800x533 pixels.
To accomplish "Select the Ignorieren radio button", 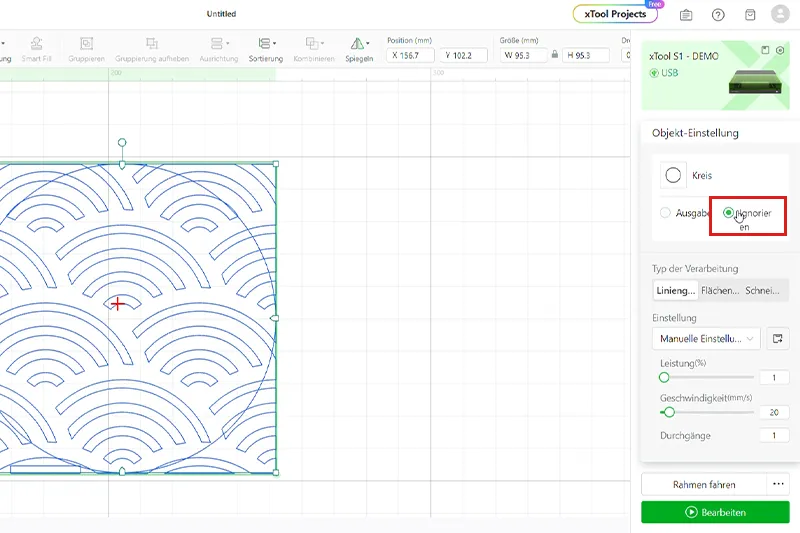I will [728, 213].
